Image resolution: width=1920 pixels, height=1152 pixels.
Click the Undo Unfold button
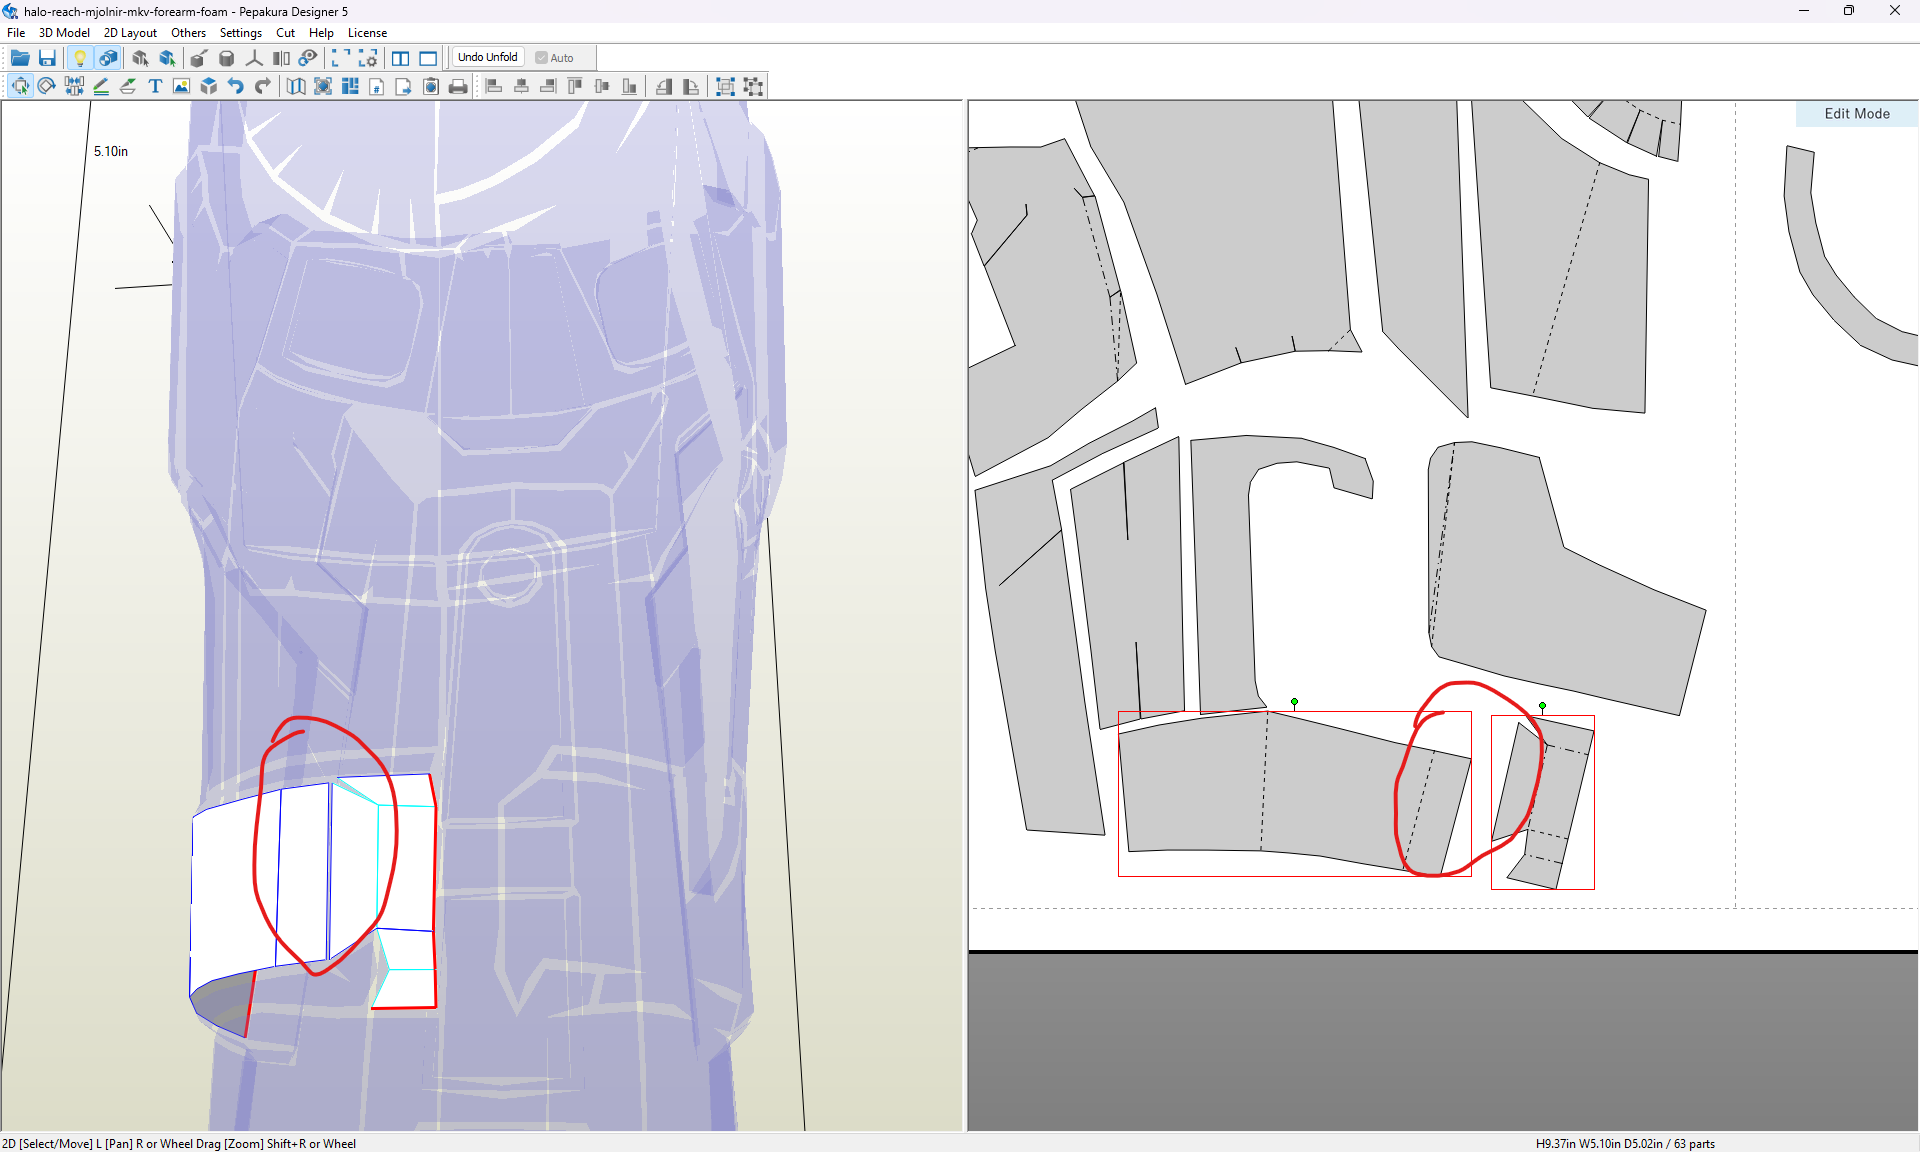[488, 57]
